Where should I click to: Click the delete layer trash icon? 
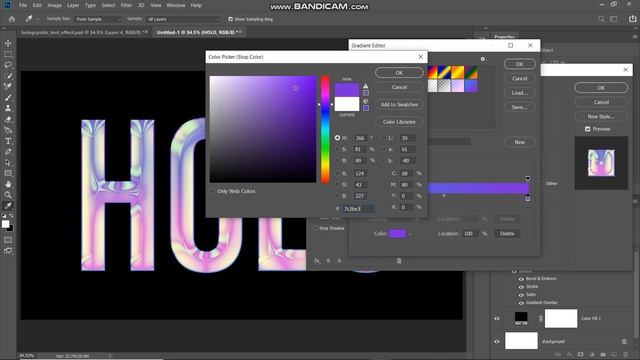(626, 354)
